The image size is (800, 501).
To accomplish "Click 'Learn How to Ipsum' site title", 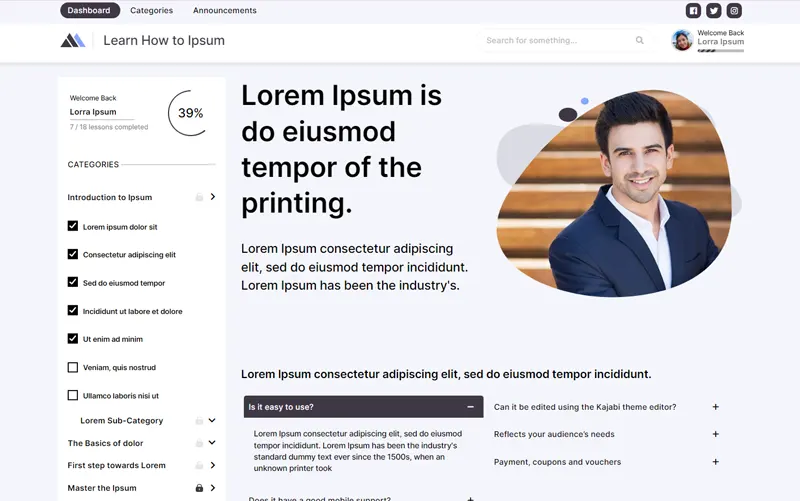I will tap(164, 40).
